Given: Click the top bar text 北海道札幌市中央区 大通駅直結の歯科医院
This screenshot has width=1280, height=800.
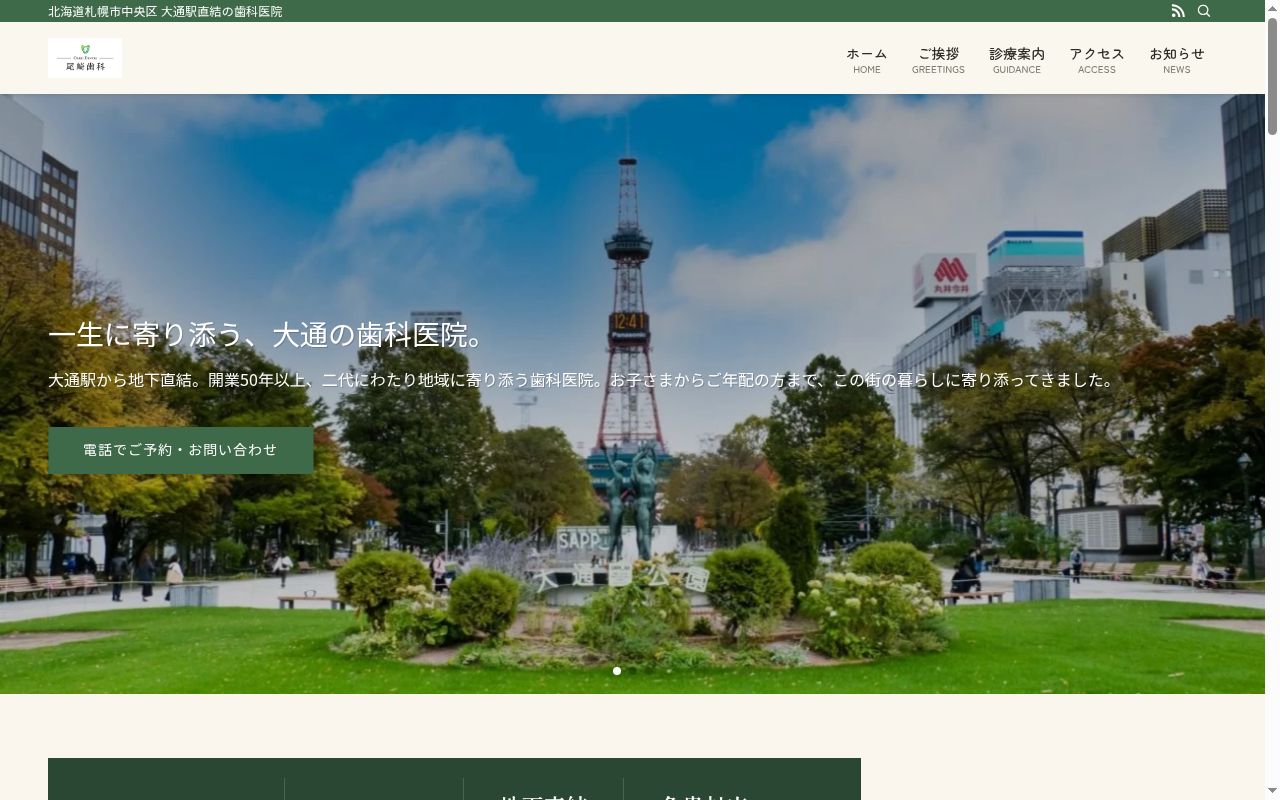Looking at the screenshot, I should click(x=165, y=11).
